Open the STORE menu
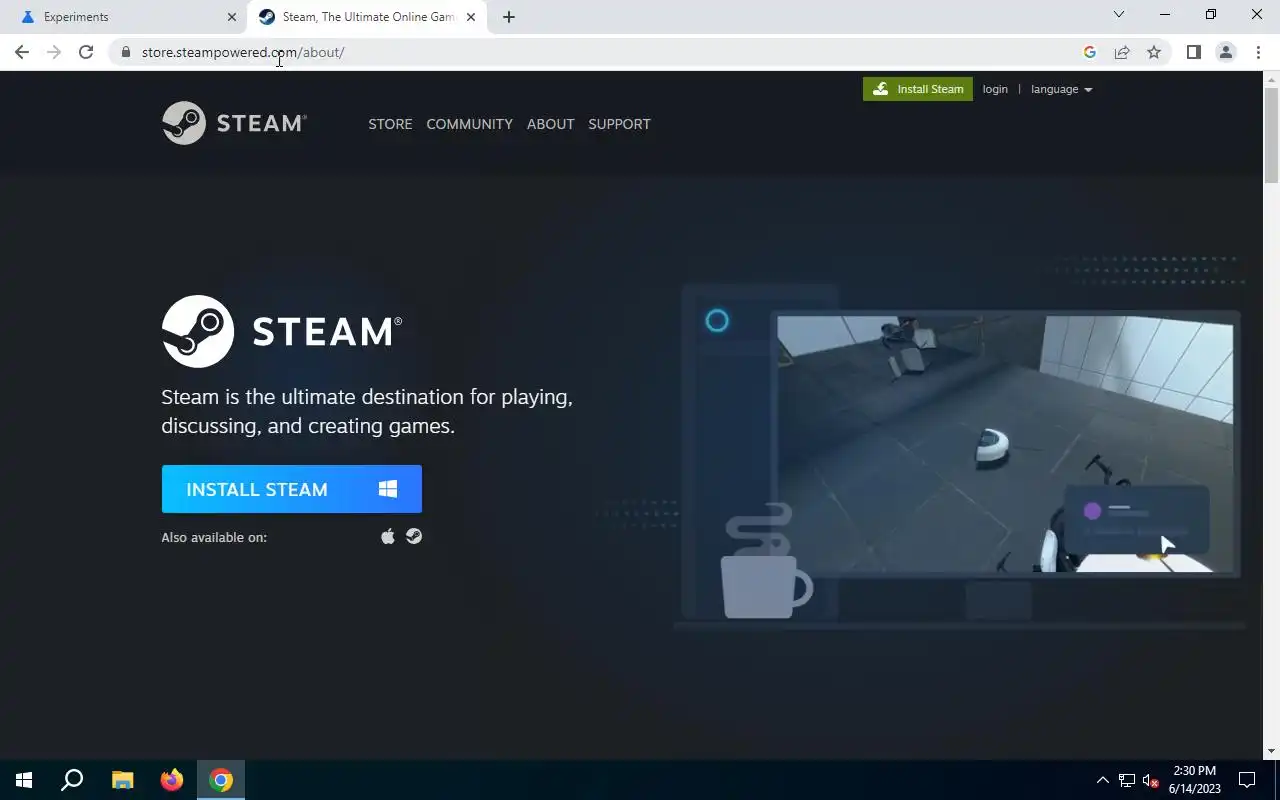This screenshot has height=800, width=1280. tap(390, 124)
